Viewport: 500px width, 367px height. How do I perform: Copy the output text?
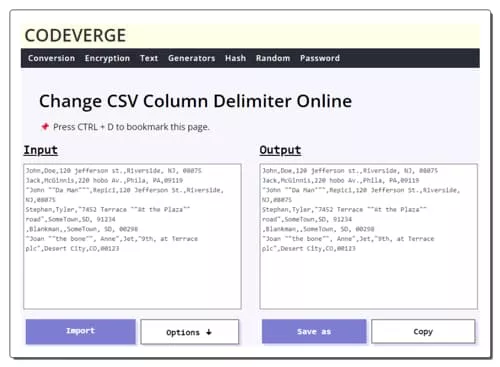423,331
